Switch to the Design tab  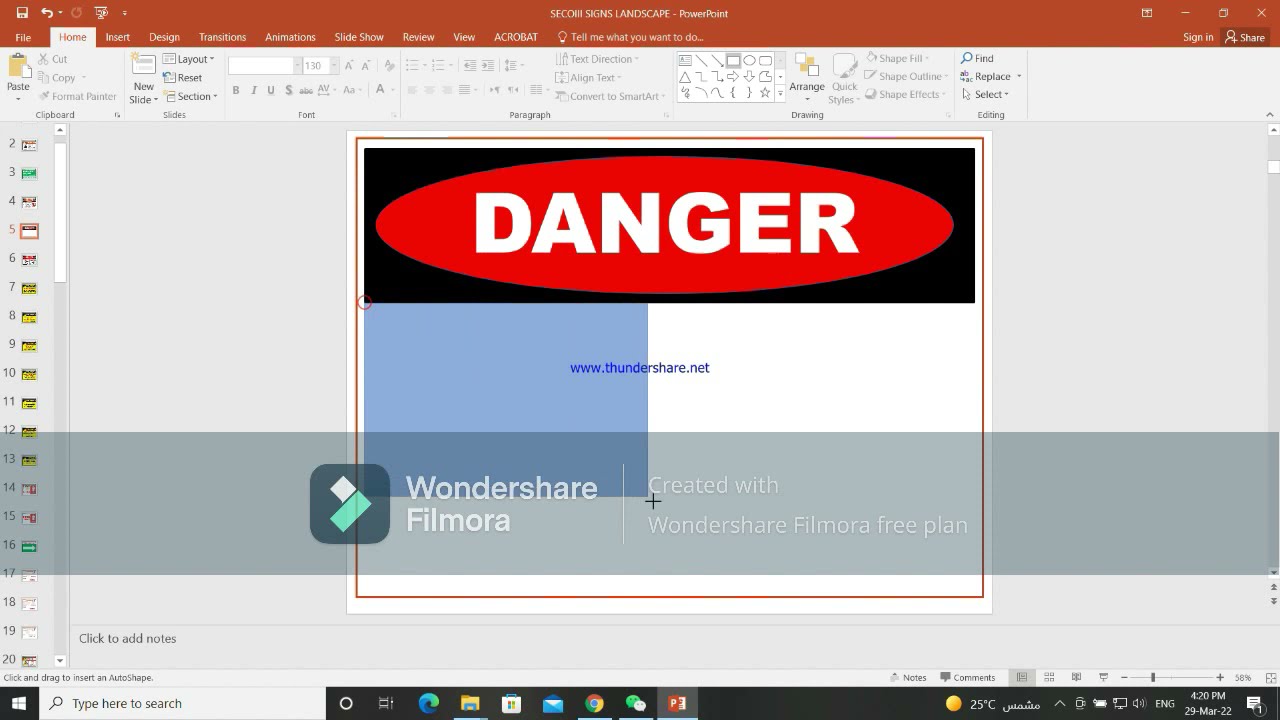click(x=164, y=37)
